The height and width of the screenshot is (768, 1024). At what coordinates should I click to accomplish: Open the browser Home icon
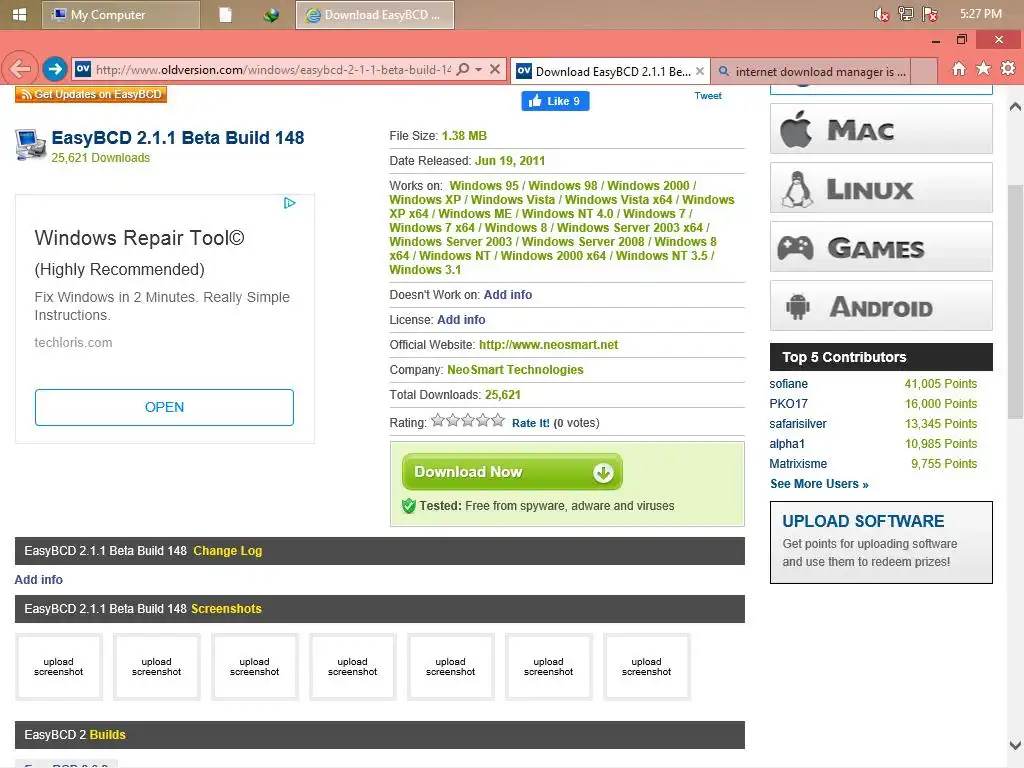click(959, 69)
